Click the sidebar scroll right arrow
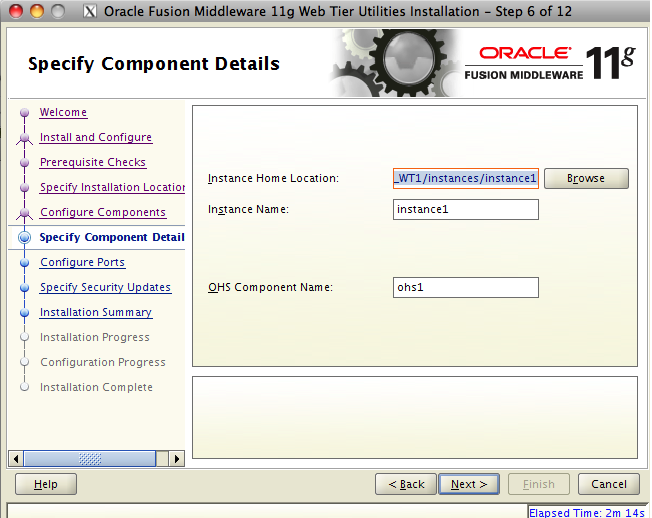 177,459
